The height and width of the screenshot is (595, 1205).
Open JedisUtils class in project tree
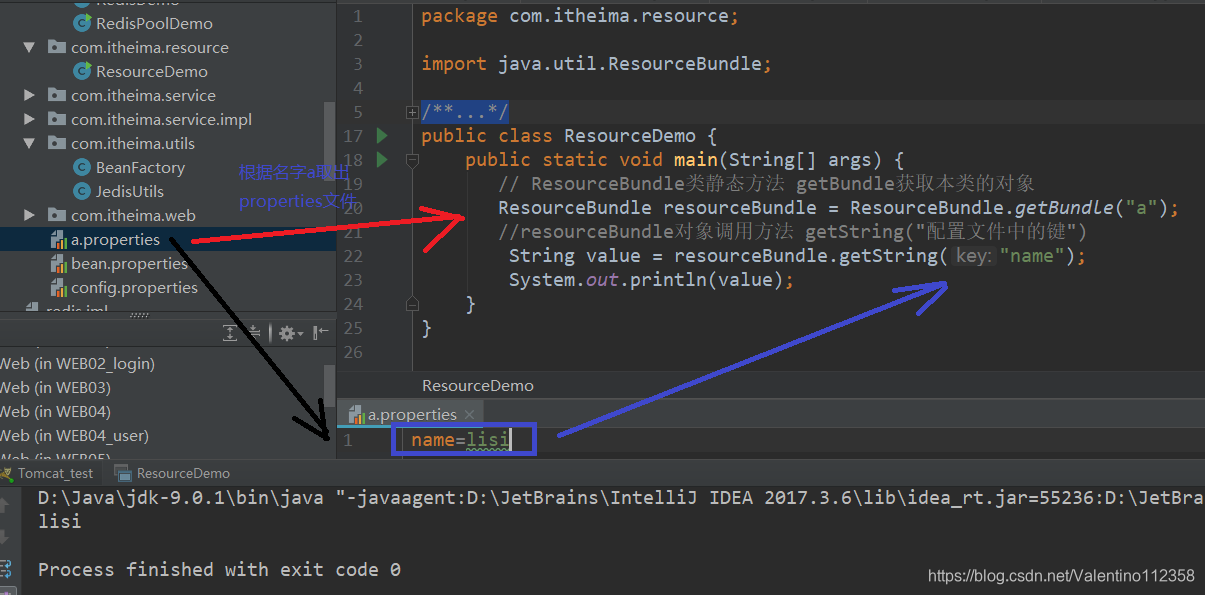(130, 191)
